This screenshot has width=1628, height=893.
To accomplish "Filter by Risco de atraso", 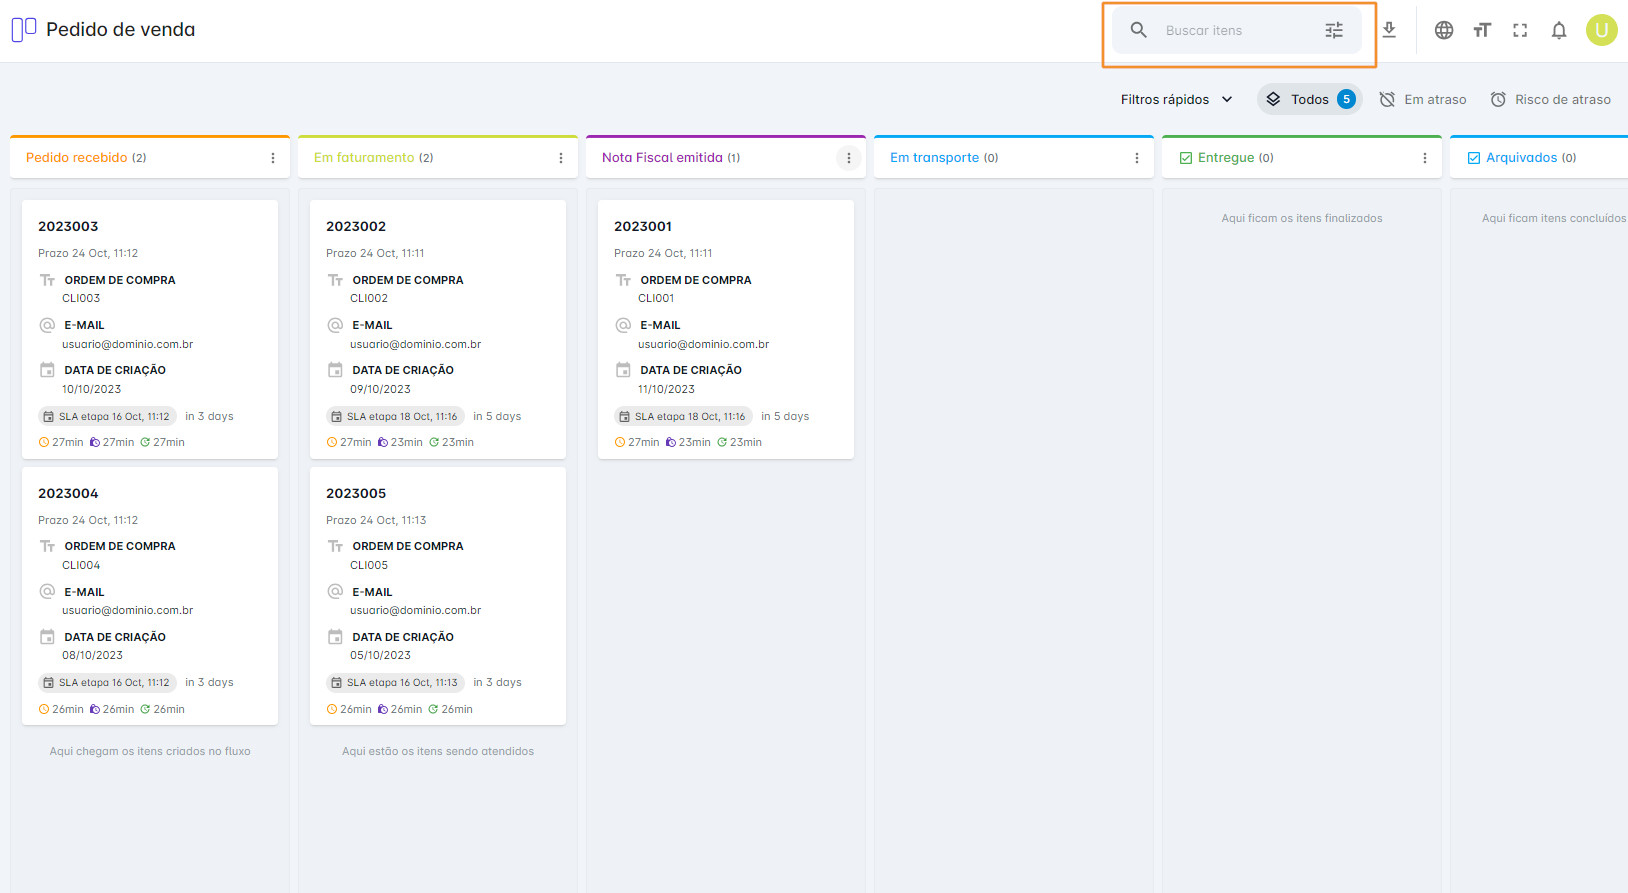I will pyautogui.click(x=1551, y=99).
